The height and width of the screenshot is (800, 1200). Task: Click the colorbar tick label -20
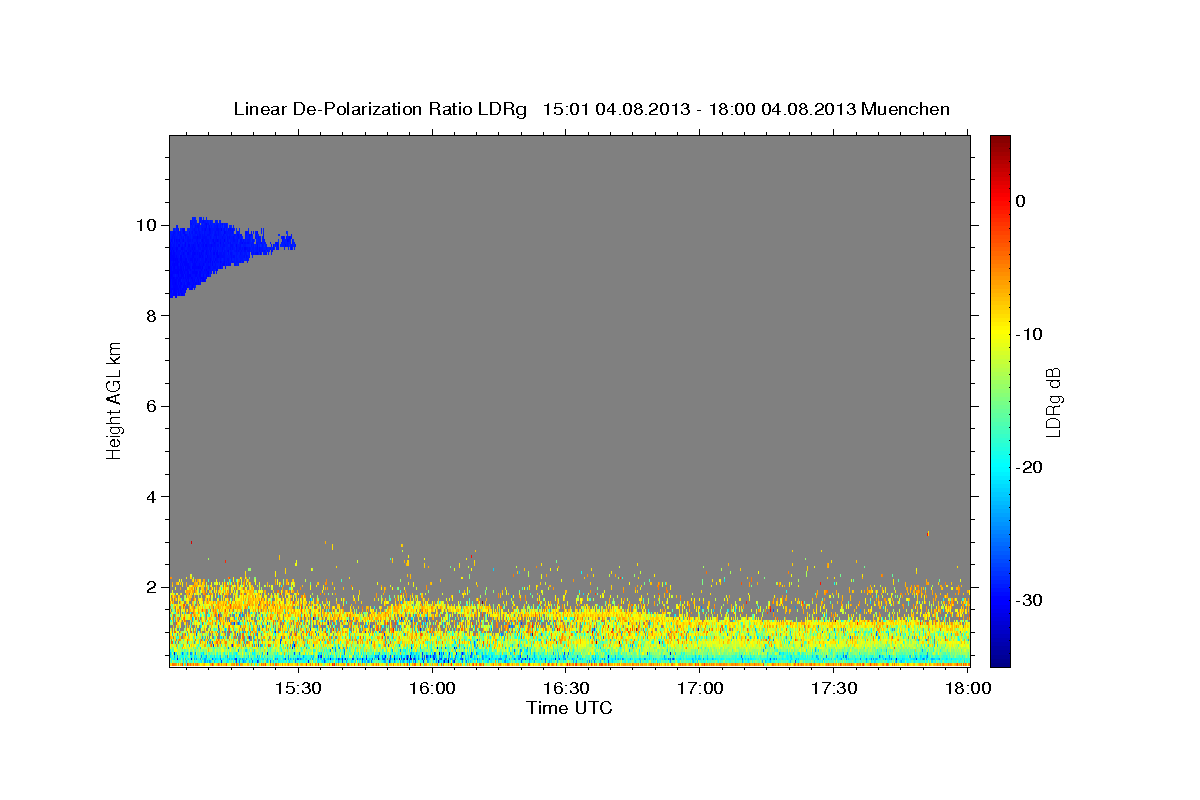(x=1028, y=467)
